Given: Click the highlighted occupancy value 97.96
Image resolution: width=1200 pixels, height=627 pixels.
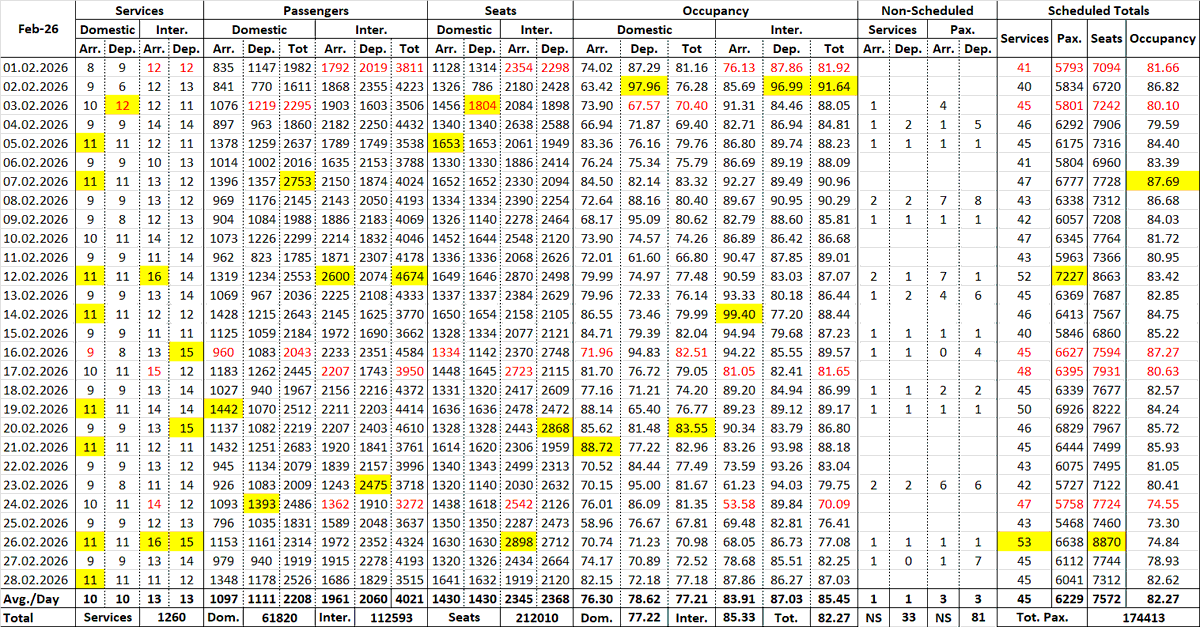Looking at the screenshot, I should [x=643, y=87].
